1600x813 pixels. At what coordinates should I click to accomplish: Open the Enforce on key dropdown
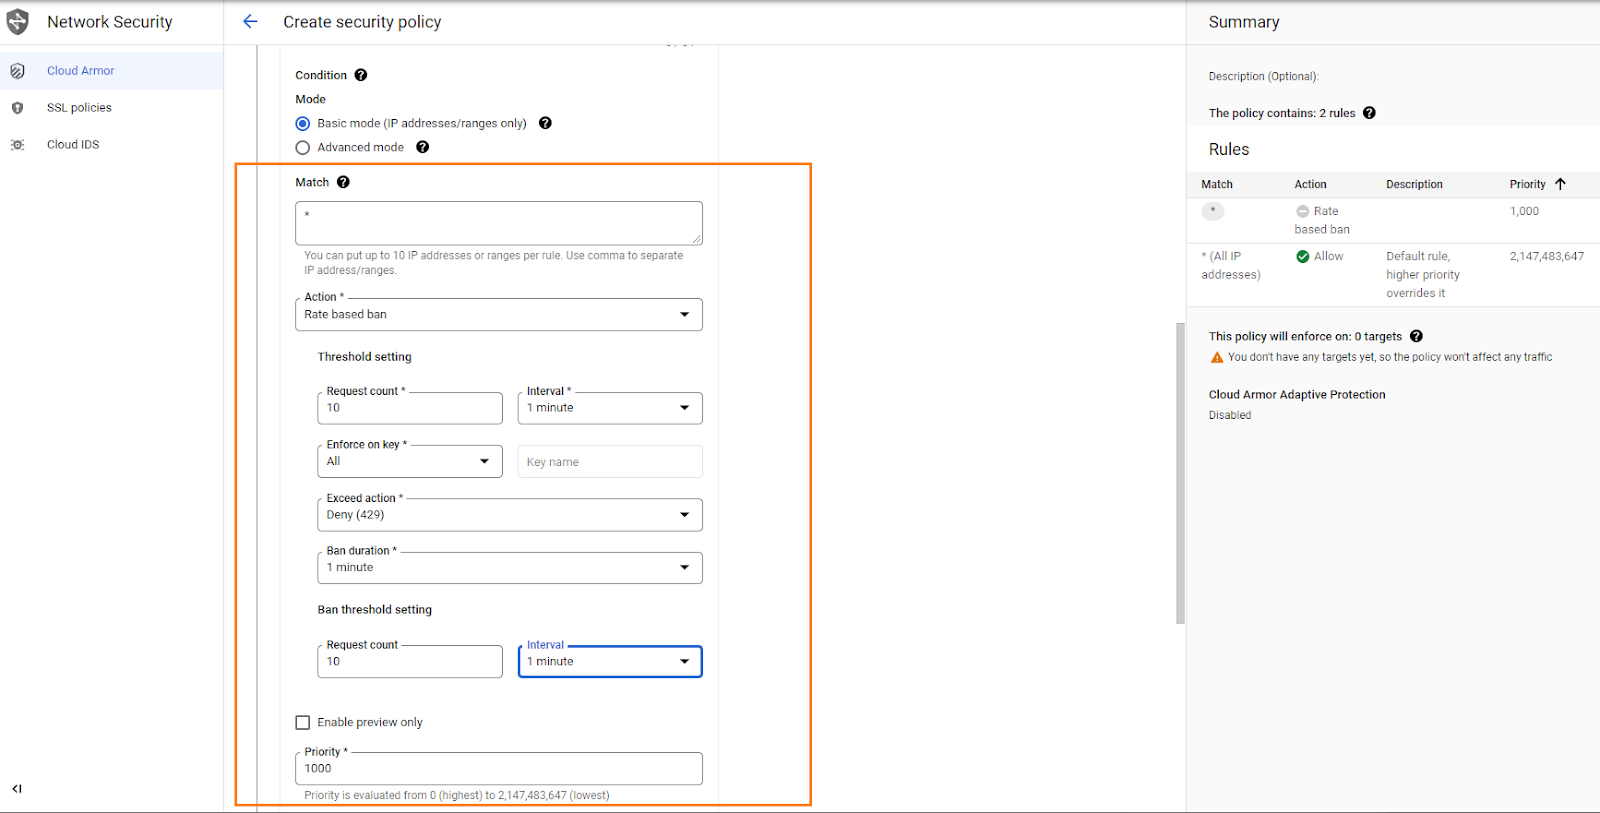(x=410, y=461)
